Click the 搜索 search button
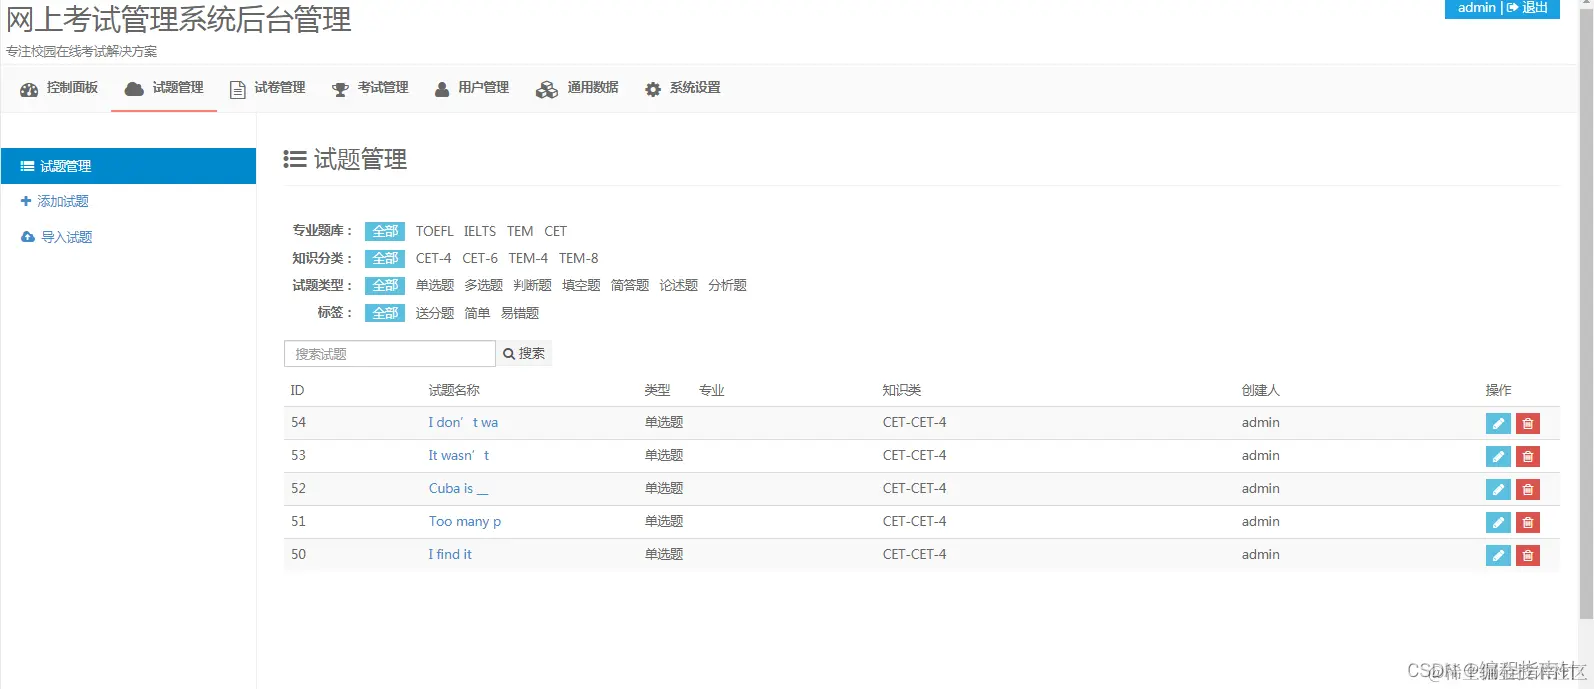Screen dimensions: 1594x689 [x=524, y=354]
